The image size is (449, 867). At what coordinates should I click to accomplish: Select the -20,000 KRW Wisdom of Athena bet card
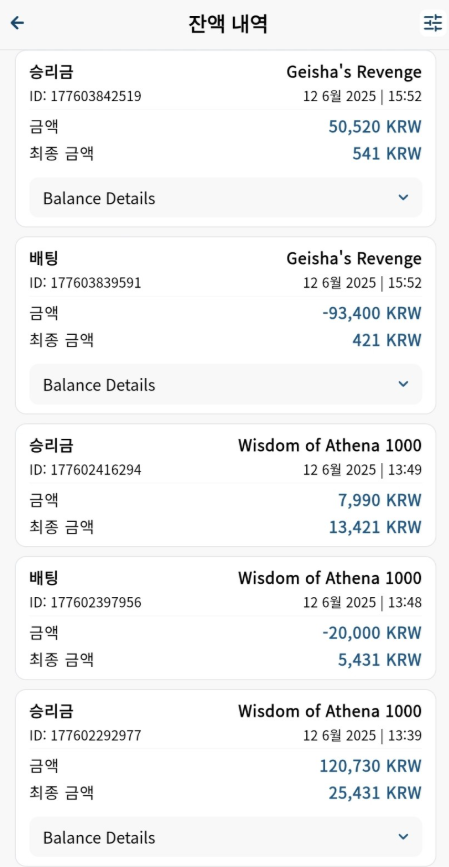tap(226, 618)
